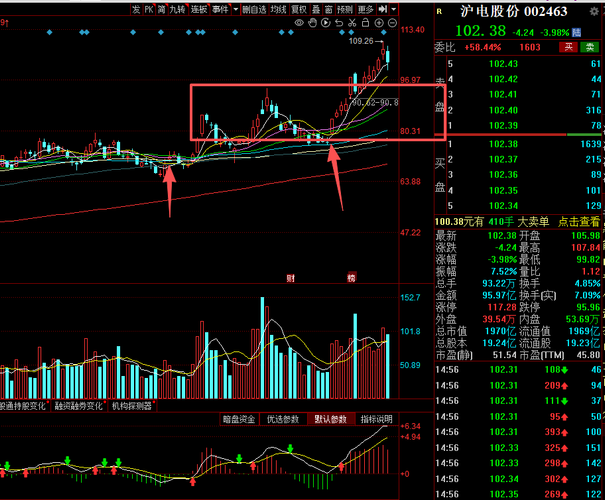Open the 更多 more menu
Screen dimensions: 605x500
[366, 9]
